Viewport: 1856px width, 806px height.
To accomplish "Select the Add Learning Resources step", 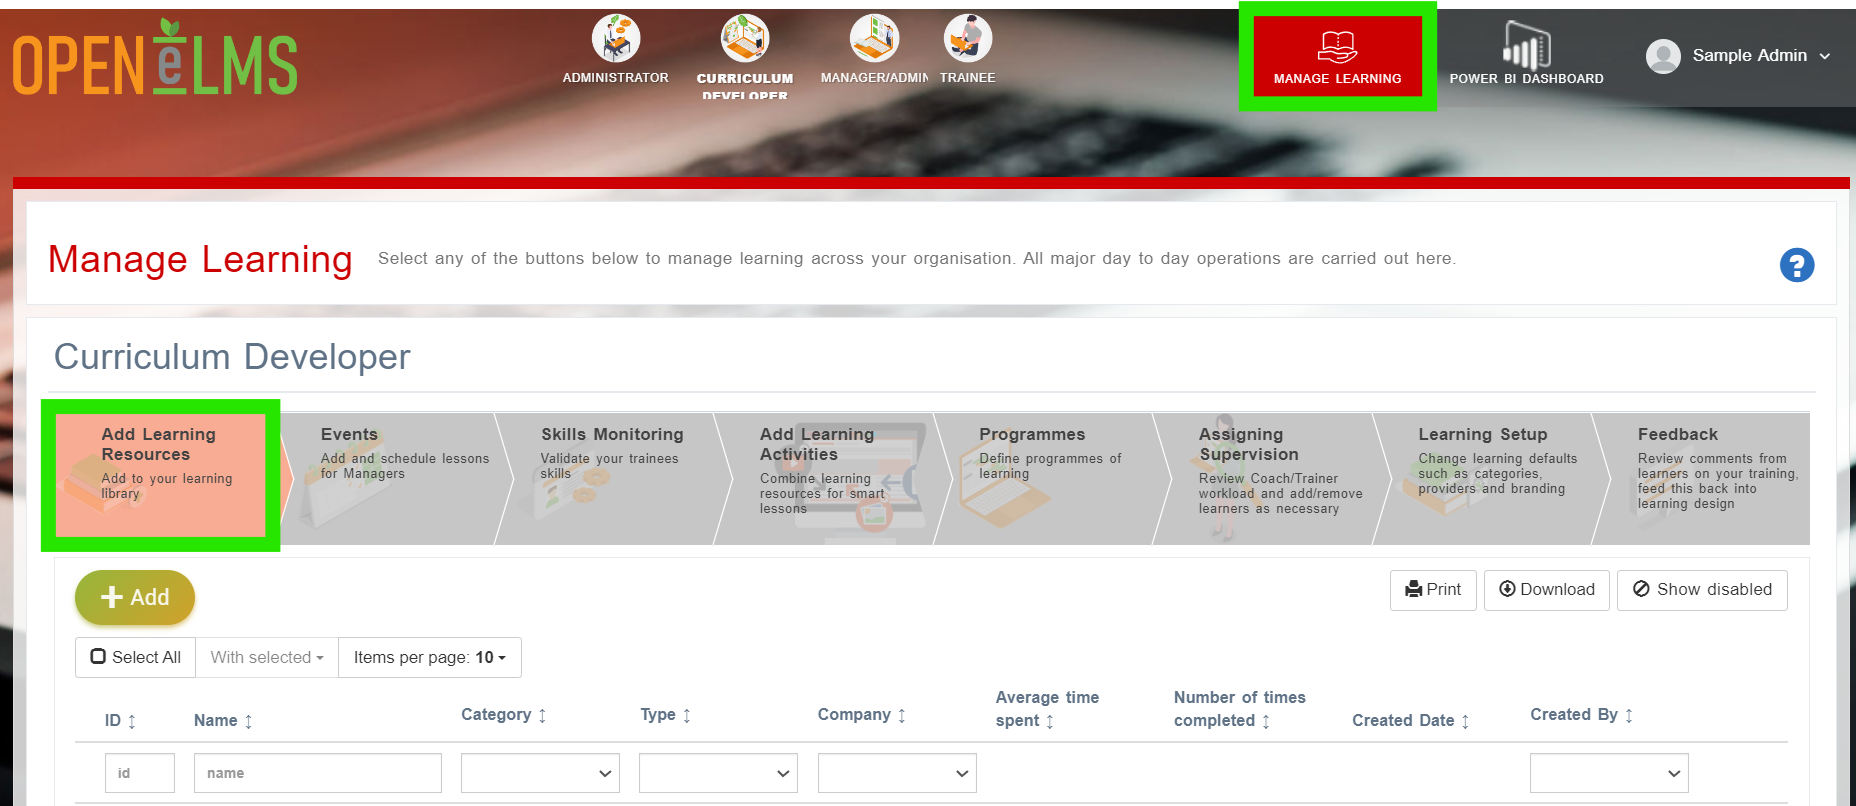I will tap(160, 476).
